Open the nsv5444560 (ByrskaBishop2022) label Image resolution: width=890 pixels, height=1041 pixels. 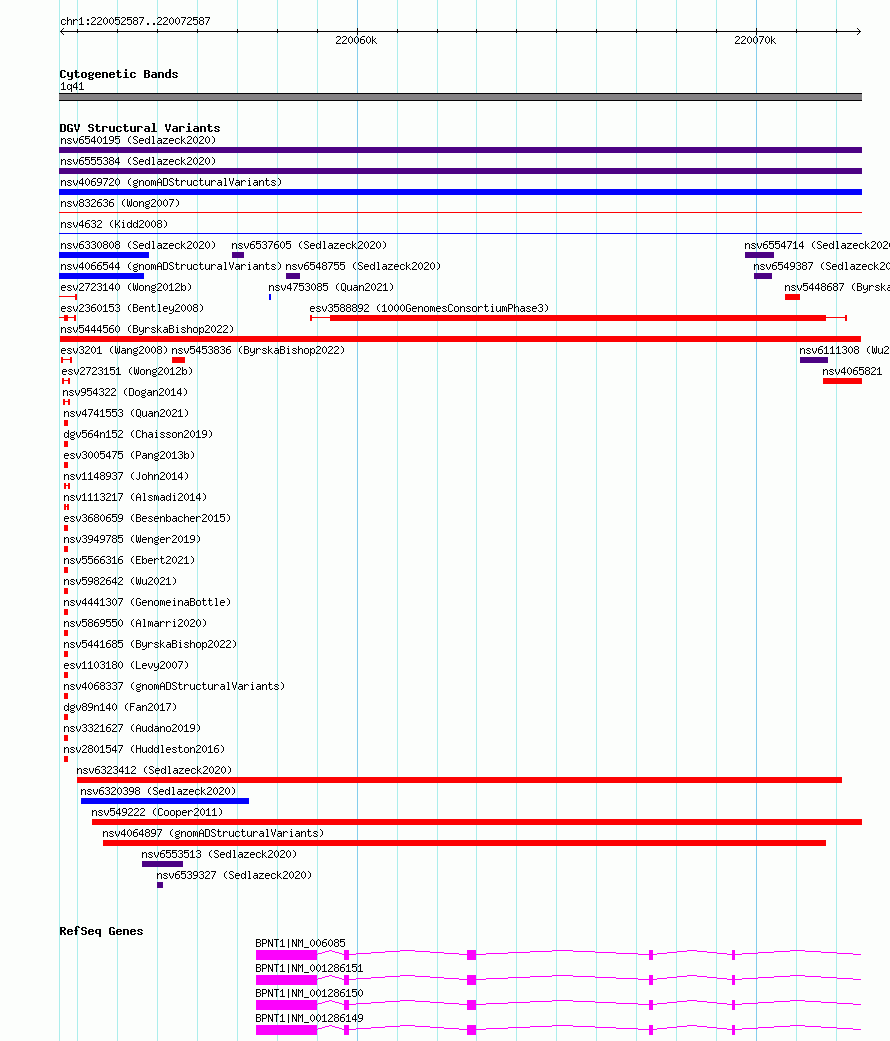pyautogui.click(x=147, y=329)
